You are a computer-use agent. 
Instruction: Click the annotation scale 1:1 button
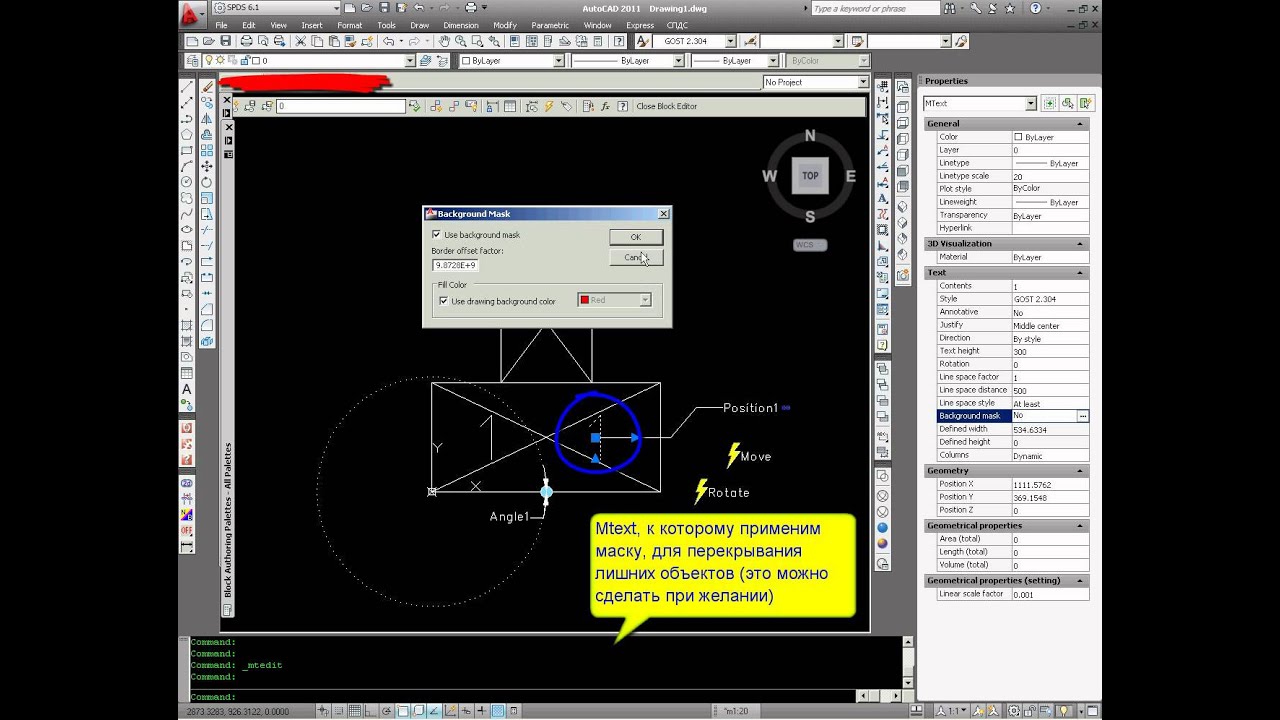[x=949, y=710]
